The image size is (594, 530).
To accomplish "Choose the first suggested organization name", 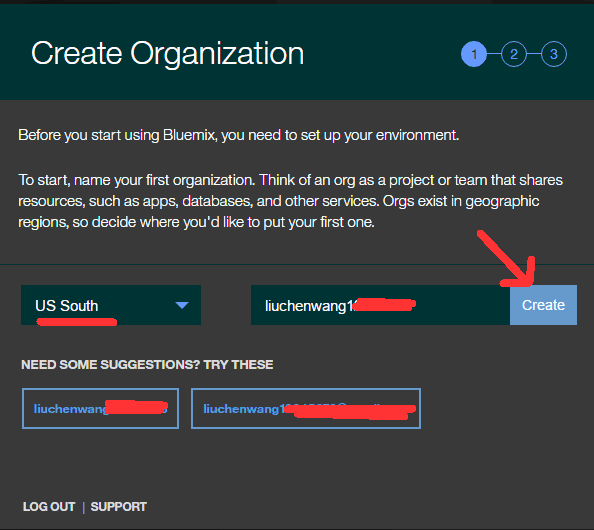I will point(100,408).
